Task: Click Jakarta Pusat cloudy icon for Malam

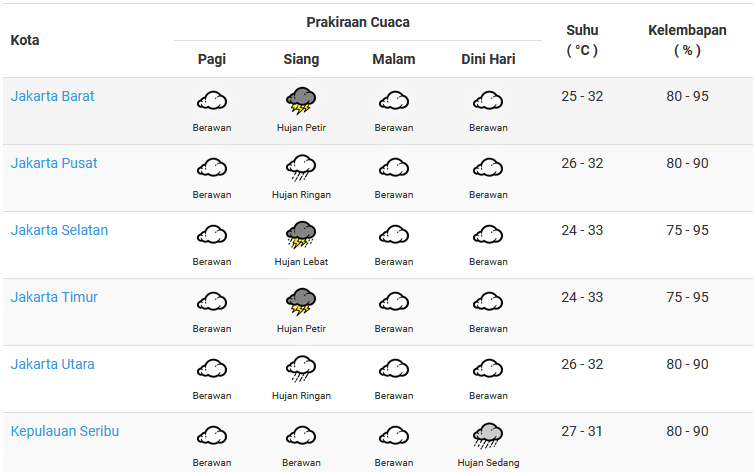Action: (394, 168)
